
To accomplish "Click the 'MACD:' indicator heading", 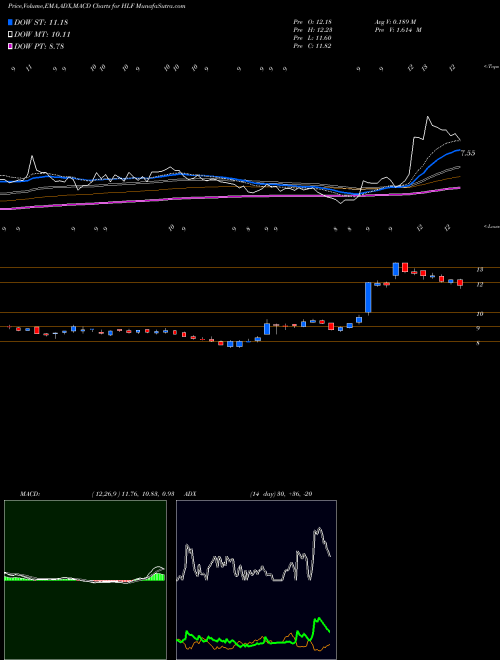I will click(30, 494).
